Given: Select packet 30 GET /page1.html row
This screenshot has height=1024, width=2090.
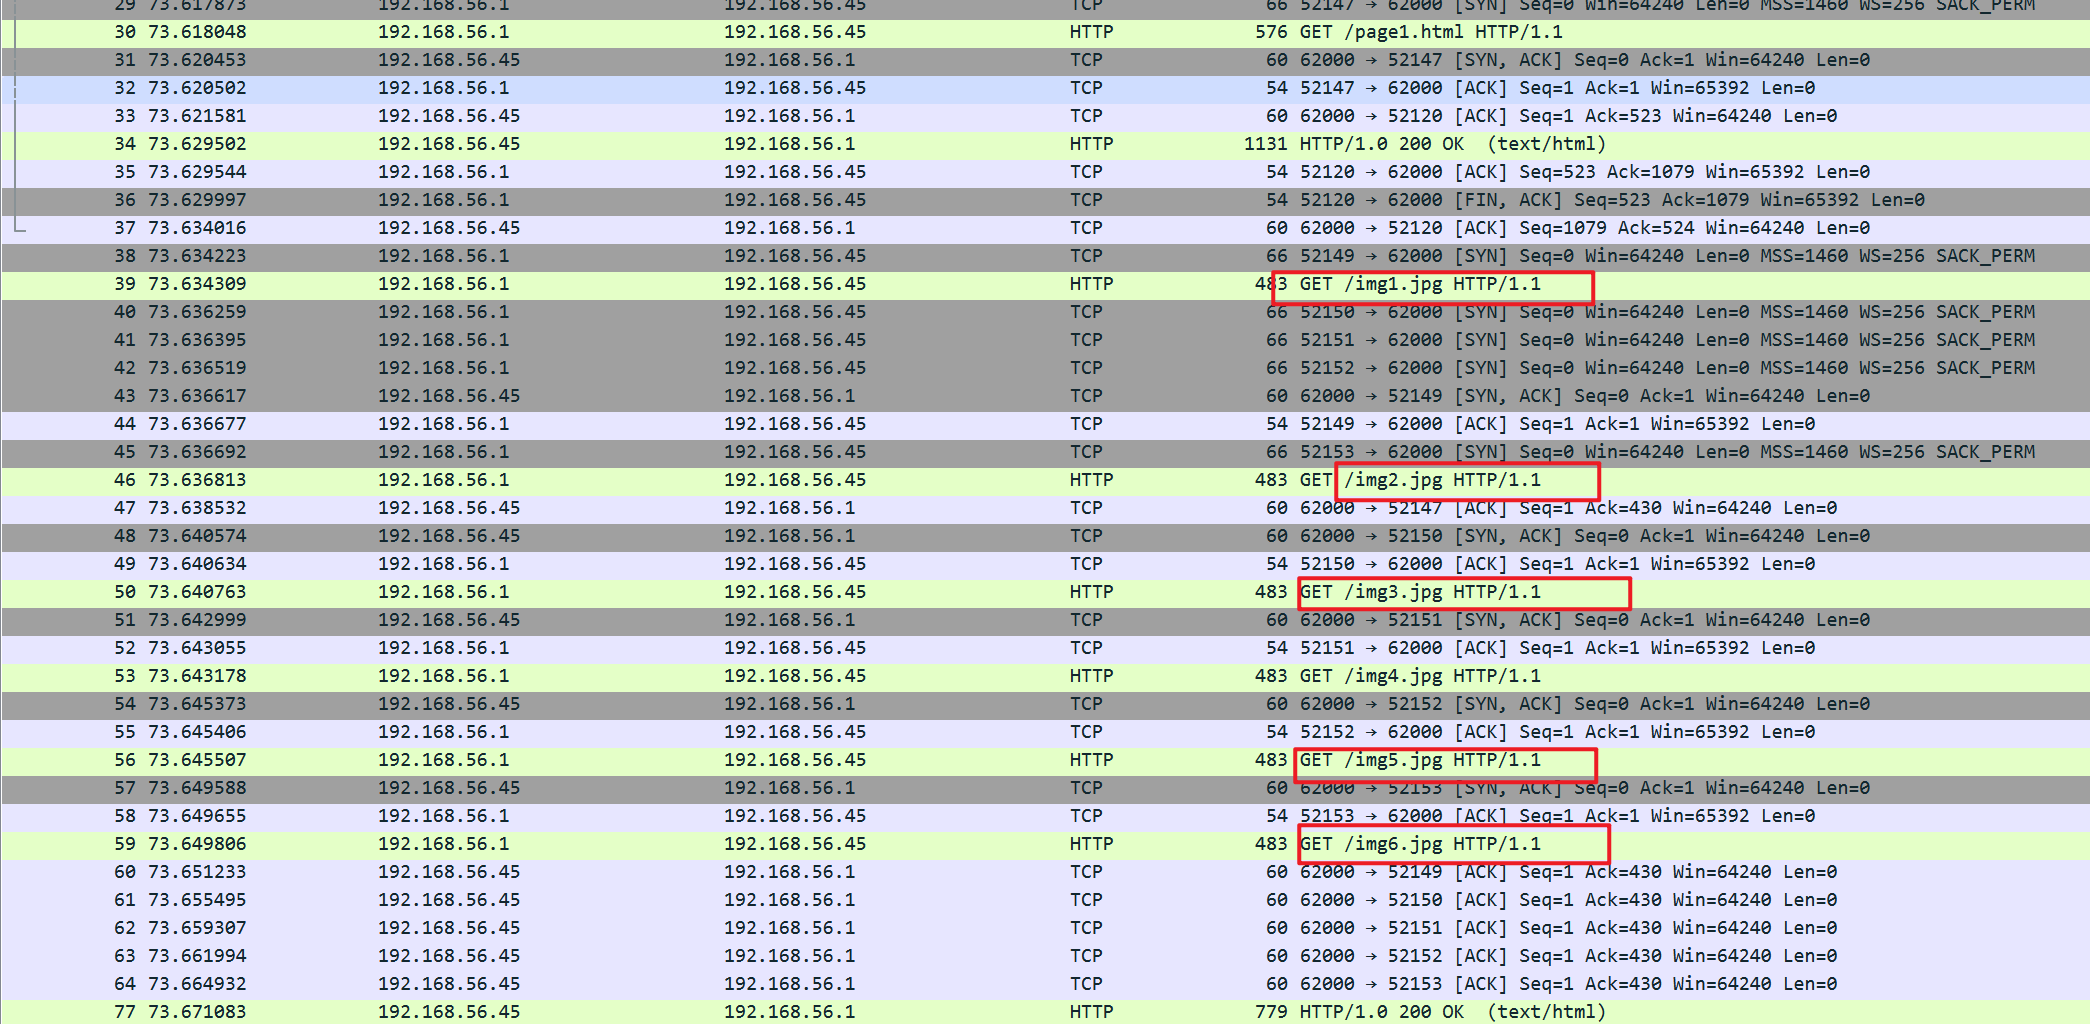Looking at the screenshot, I should (1045, 32).
